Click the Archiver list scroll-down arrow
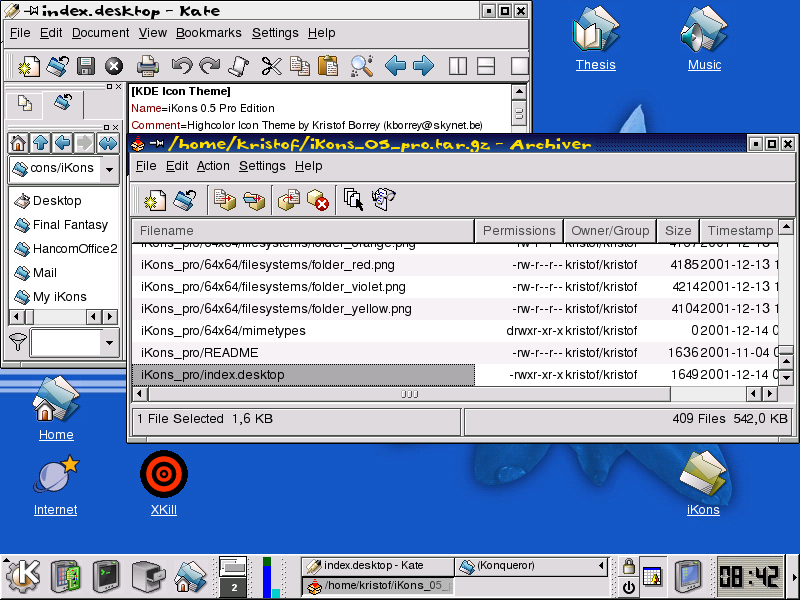The height and width of the screenshot is (600, 800). click(786, 378)
